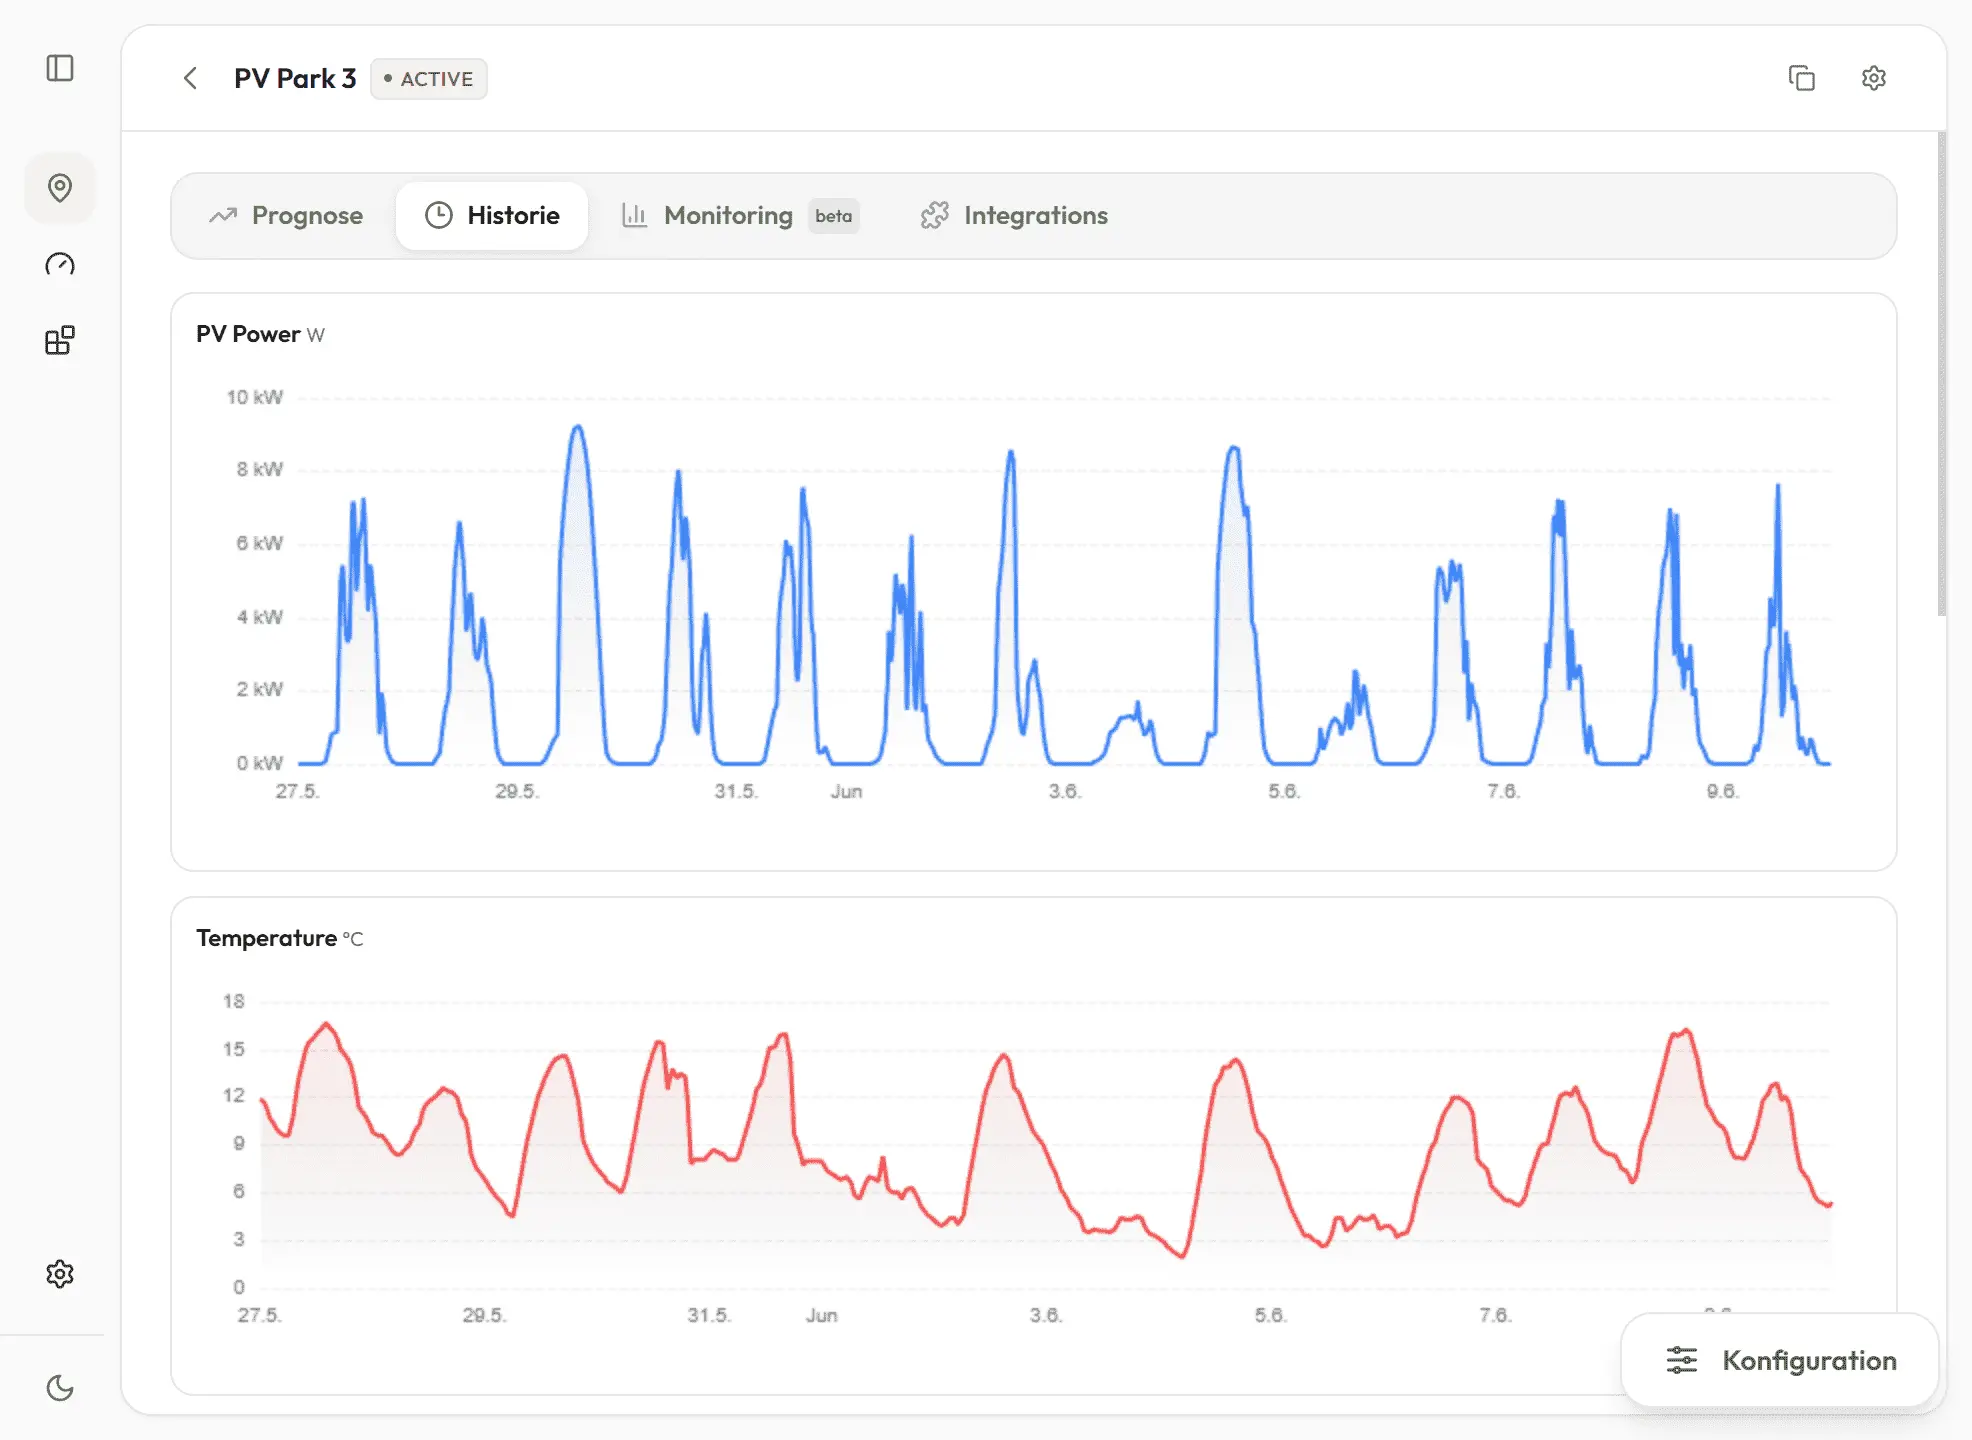Click the 5.6. date label on Temperature chart
The image size is (1972, 1440).
1270,1315
